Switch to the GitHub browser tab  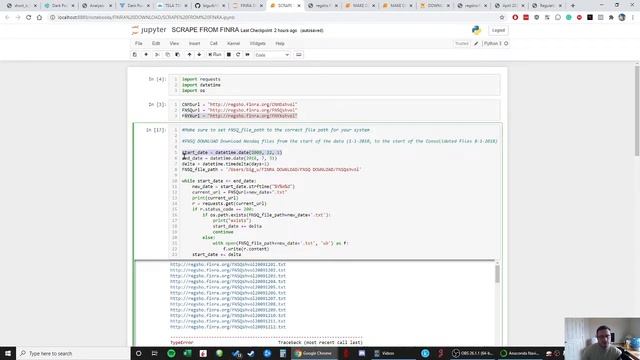pyautogui.click(x=209, y=6)
